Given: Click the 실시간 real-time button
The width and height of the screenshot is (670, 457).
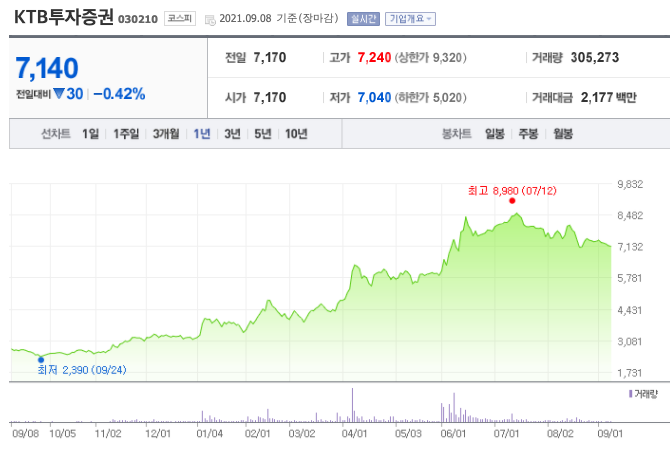Looking at the screenshot, I should (x=363, y=19).
